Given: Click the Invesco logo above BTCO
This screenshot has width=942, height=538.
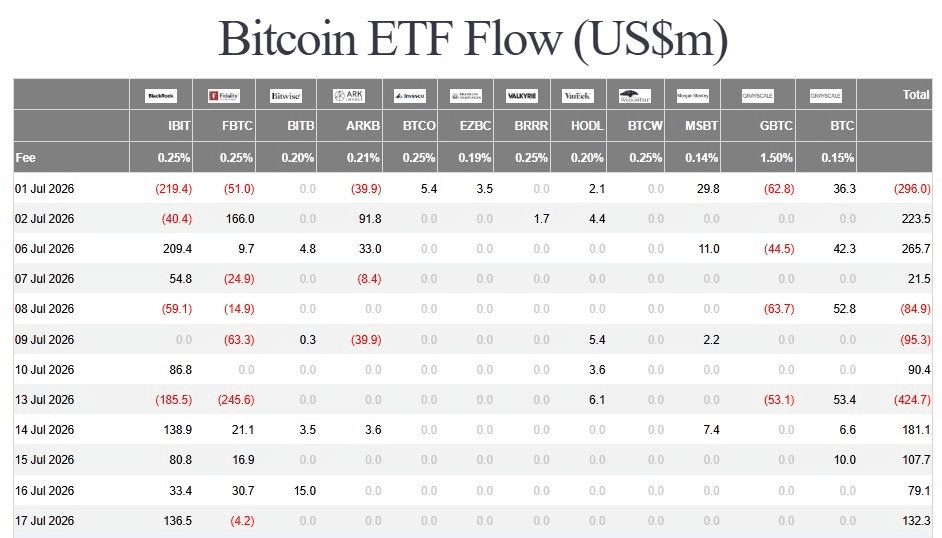Looking at the screenshot, I should (410, 95).
